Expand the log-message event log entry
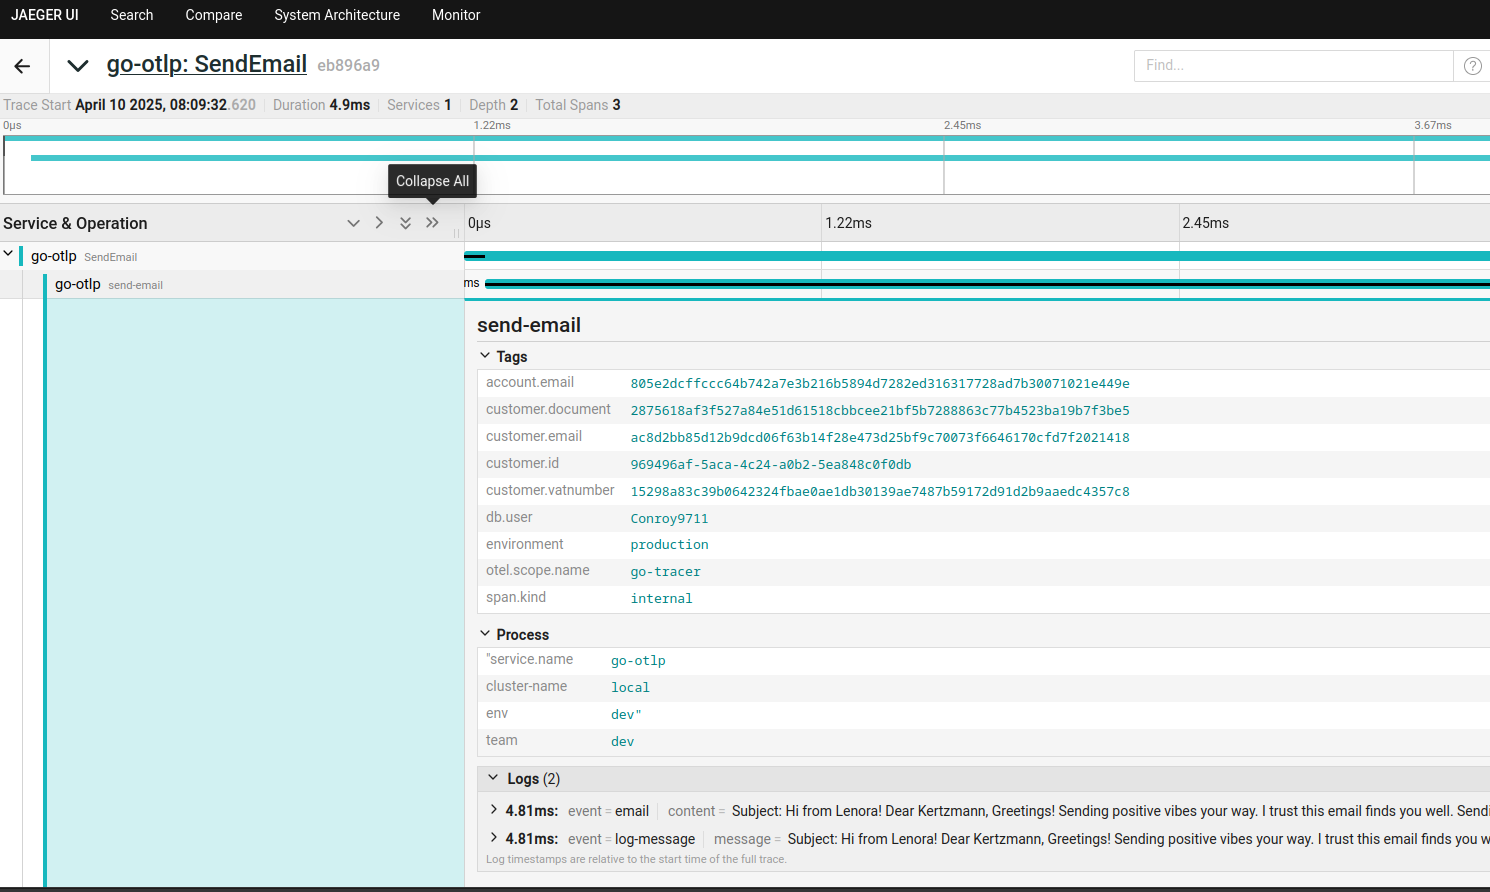1490x892 pixels. [494, 838]
